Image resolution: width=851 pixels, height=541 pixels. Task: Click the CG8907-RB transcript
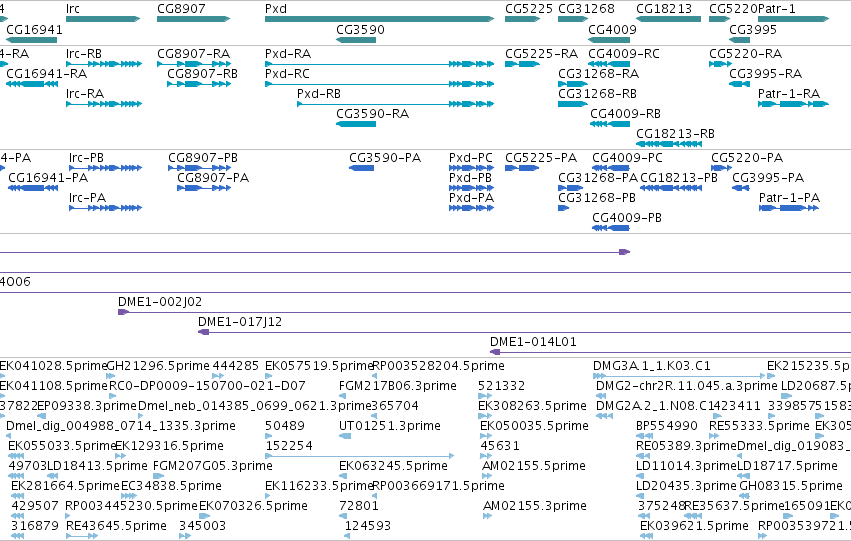point(199,84)
